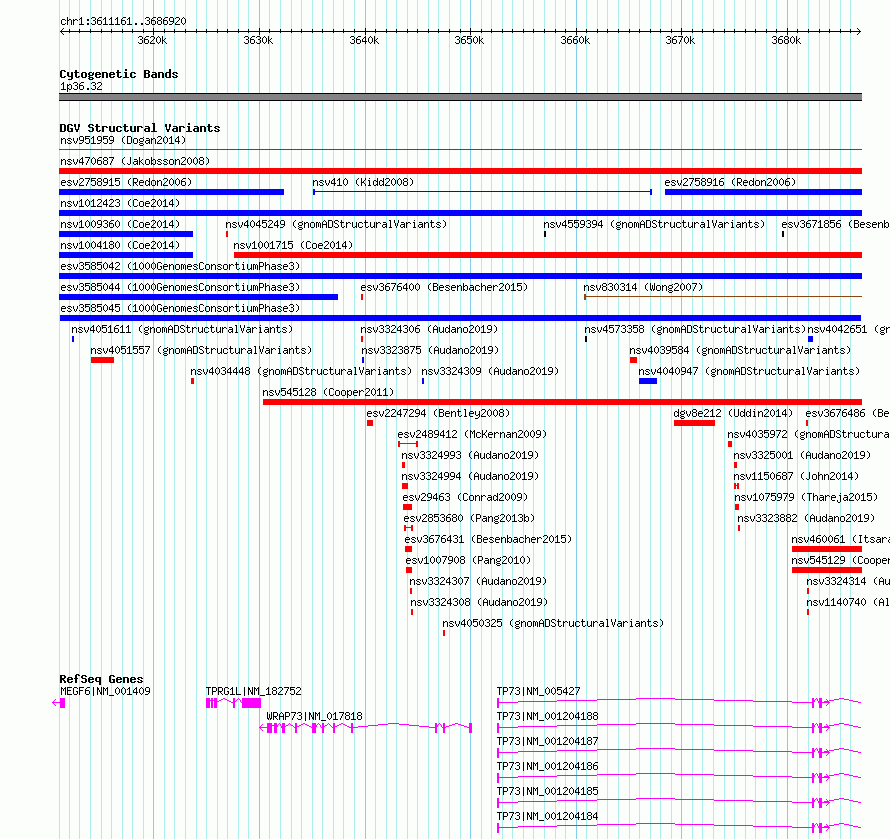Open nsv1075979 (Thareja2015) label
Image resolution: width=890 pixels, height=839 pixels.
pyautogui.click(x=806, y=497)
